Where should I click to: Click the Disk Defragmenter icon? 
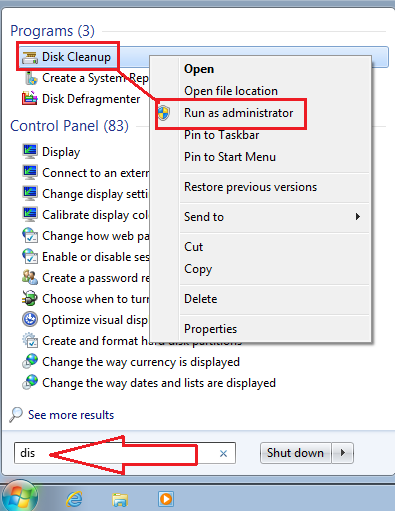pyautogui.click(x=30, y=99)
